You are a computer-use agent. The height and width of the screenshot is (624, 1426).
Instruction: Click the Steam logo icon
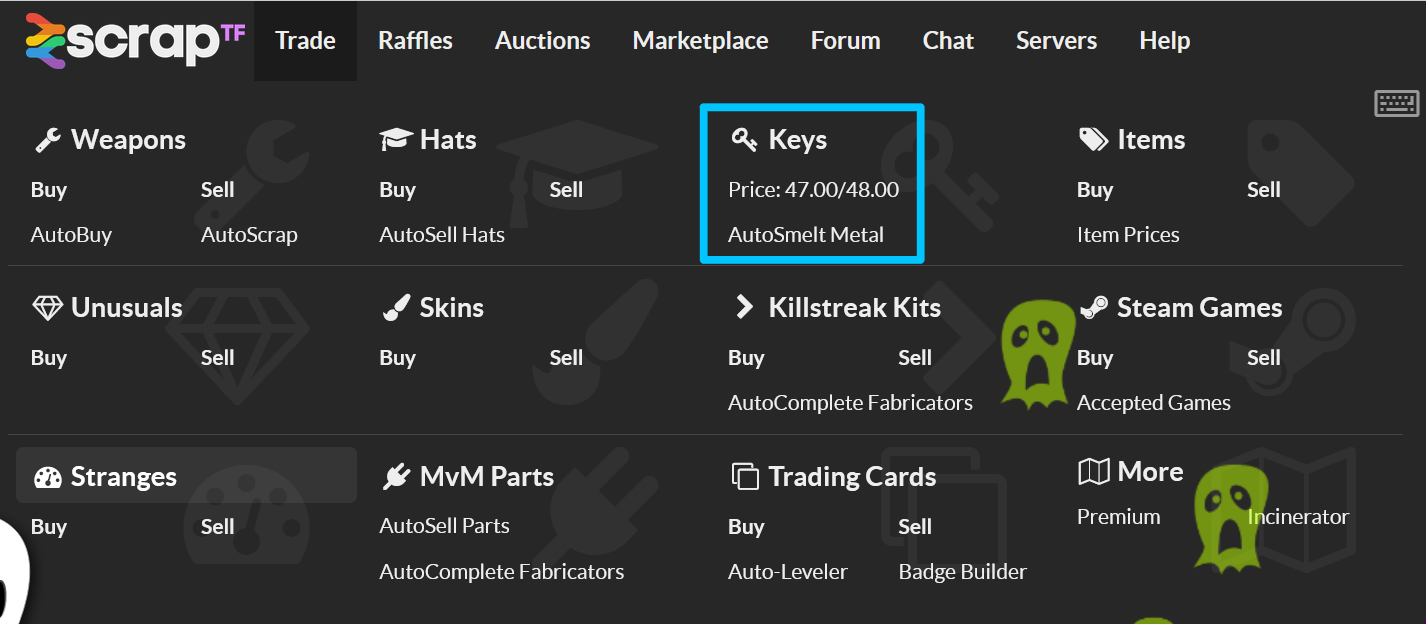point(1093,308)
